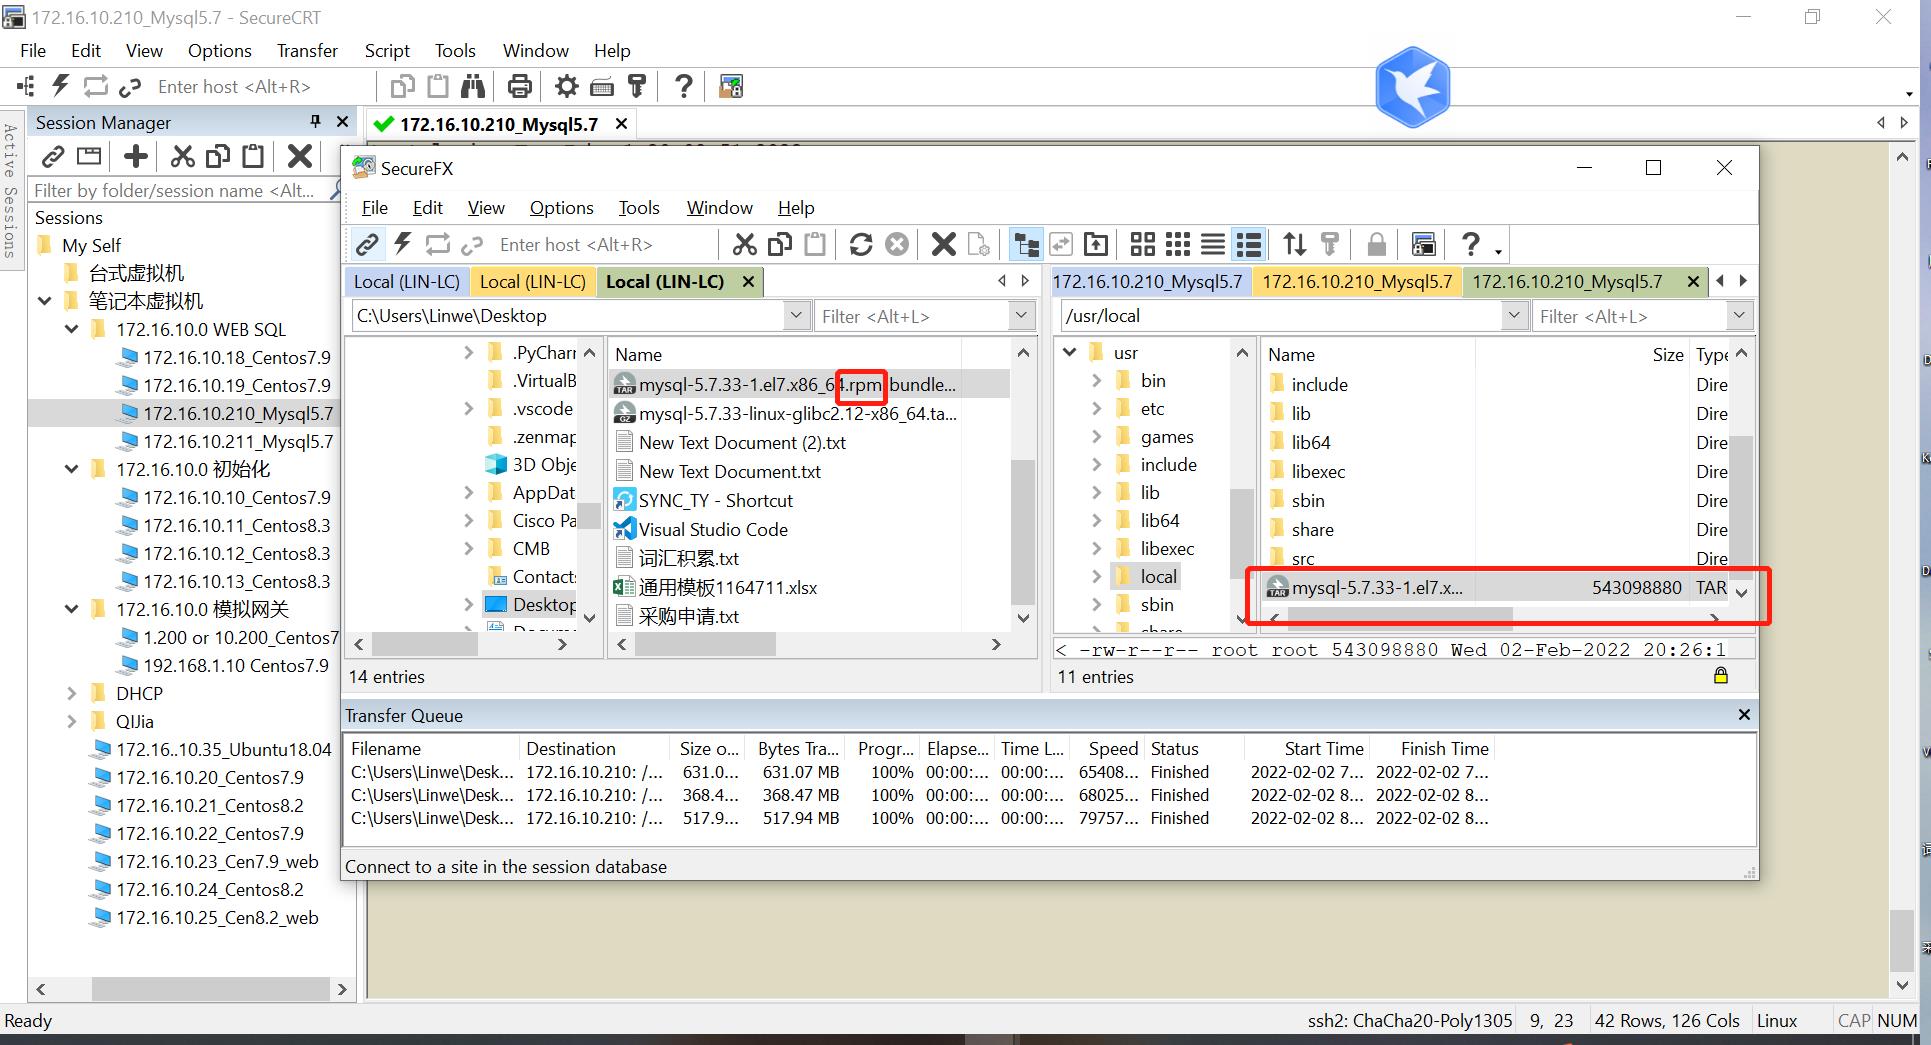Click the Find binoculars icon in SecureCRT toolbar
Screen dimensions: 1931x1045
(x=472, y=86)
